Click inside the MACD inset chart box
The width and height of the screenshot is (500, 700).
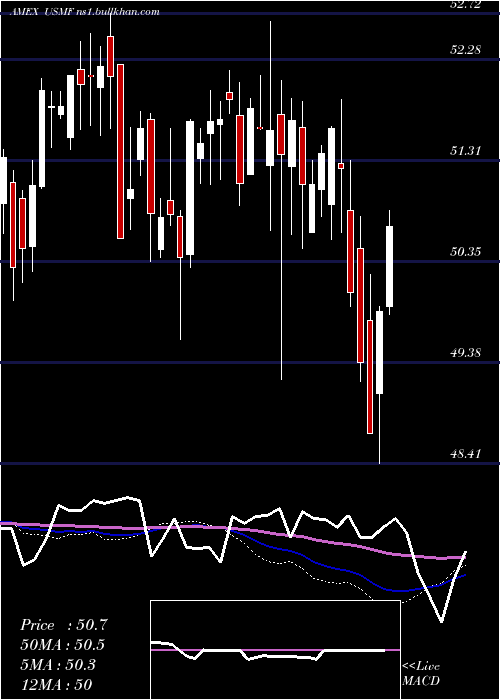point(275,650)
